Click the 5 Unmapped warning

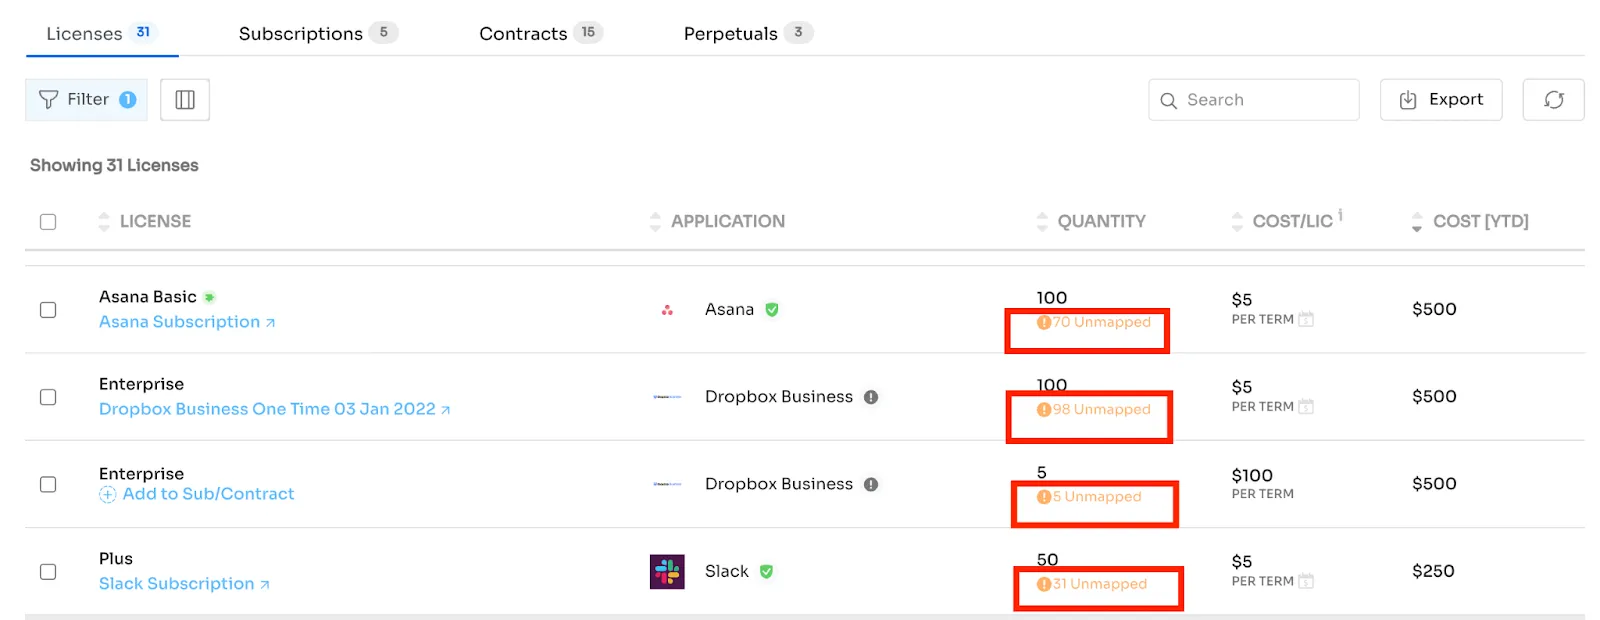[1089, 497]
